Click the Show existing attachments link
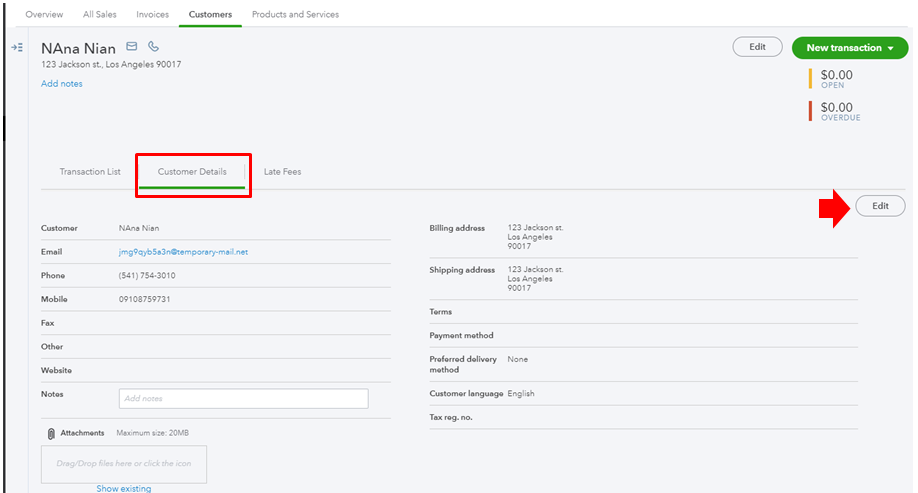 tap(124, 488)
